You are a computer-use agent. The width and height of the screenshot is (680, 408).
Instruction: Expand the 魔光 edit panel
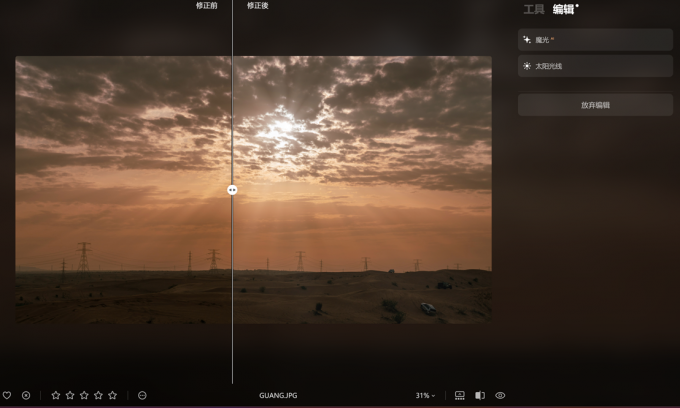point(595,40)
